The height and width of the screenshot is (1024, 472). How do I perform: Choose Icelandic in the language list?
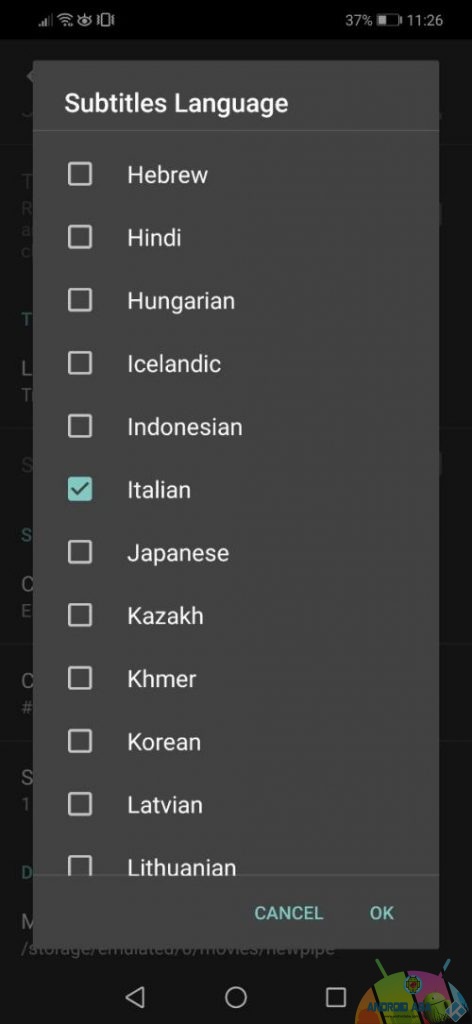pos(236,363)
